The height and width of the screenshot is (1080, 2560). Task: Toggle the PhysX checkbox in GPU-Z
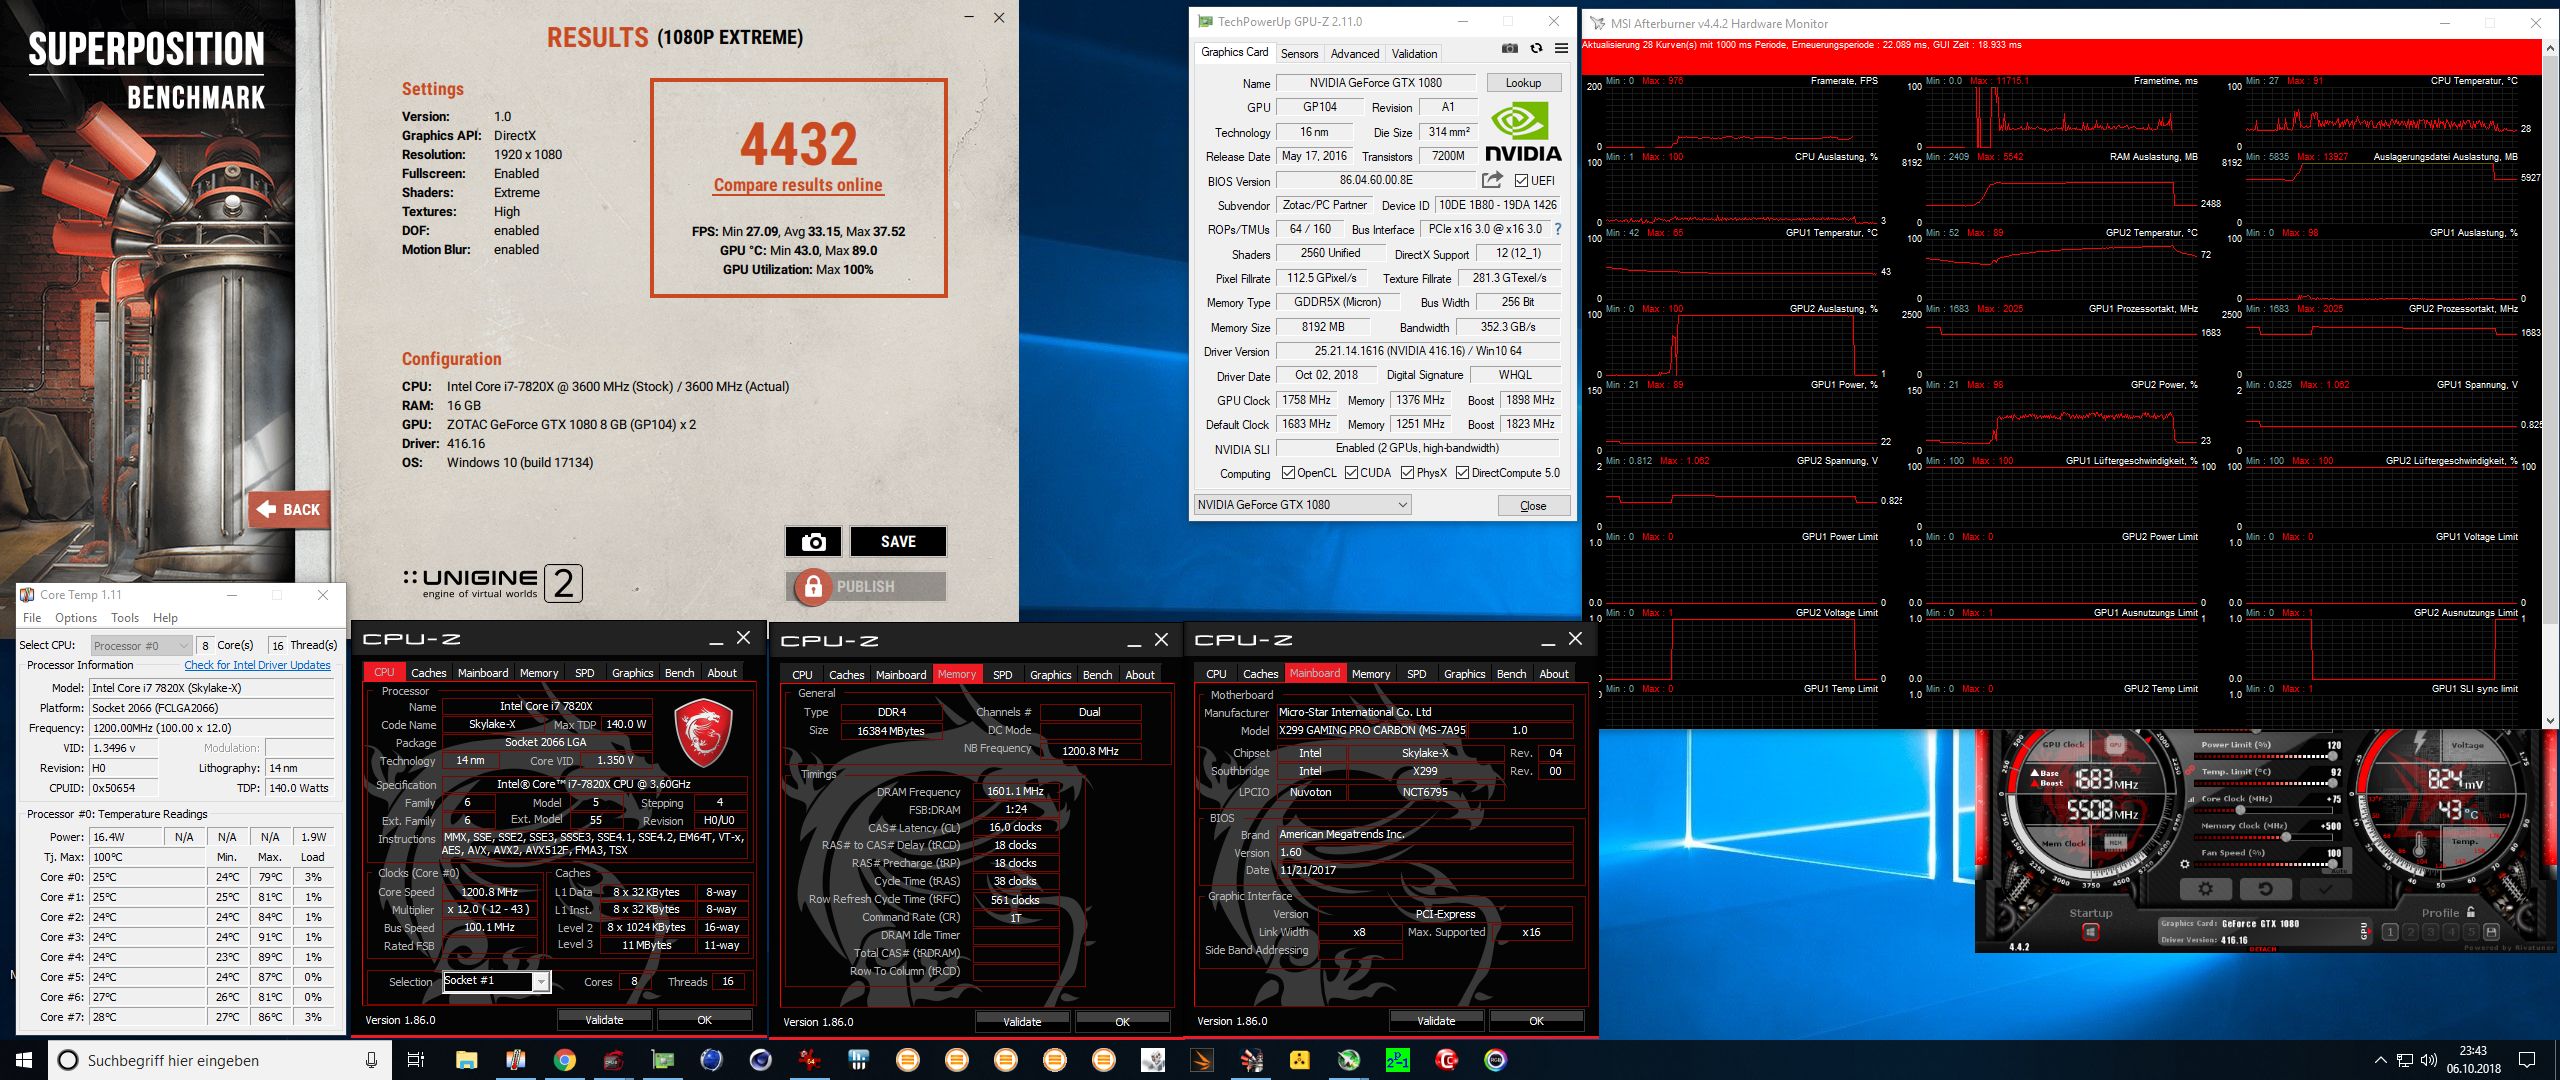tap(1407, 473)
